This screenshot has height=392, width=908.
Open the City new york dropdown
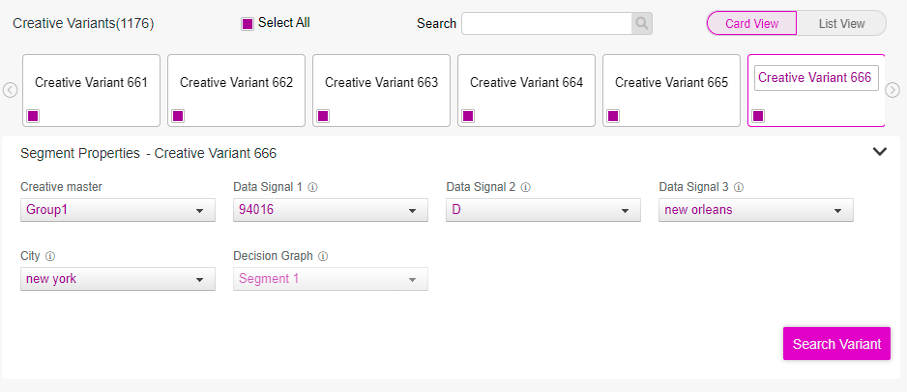point(118,279)
